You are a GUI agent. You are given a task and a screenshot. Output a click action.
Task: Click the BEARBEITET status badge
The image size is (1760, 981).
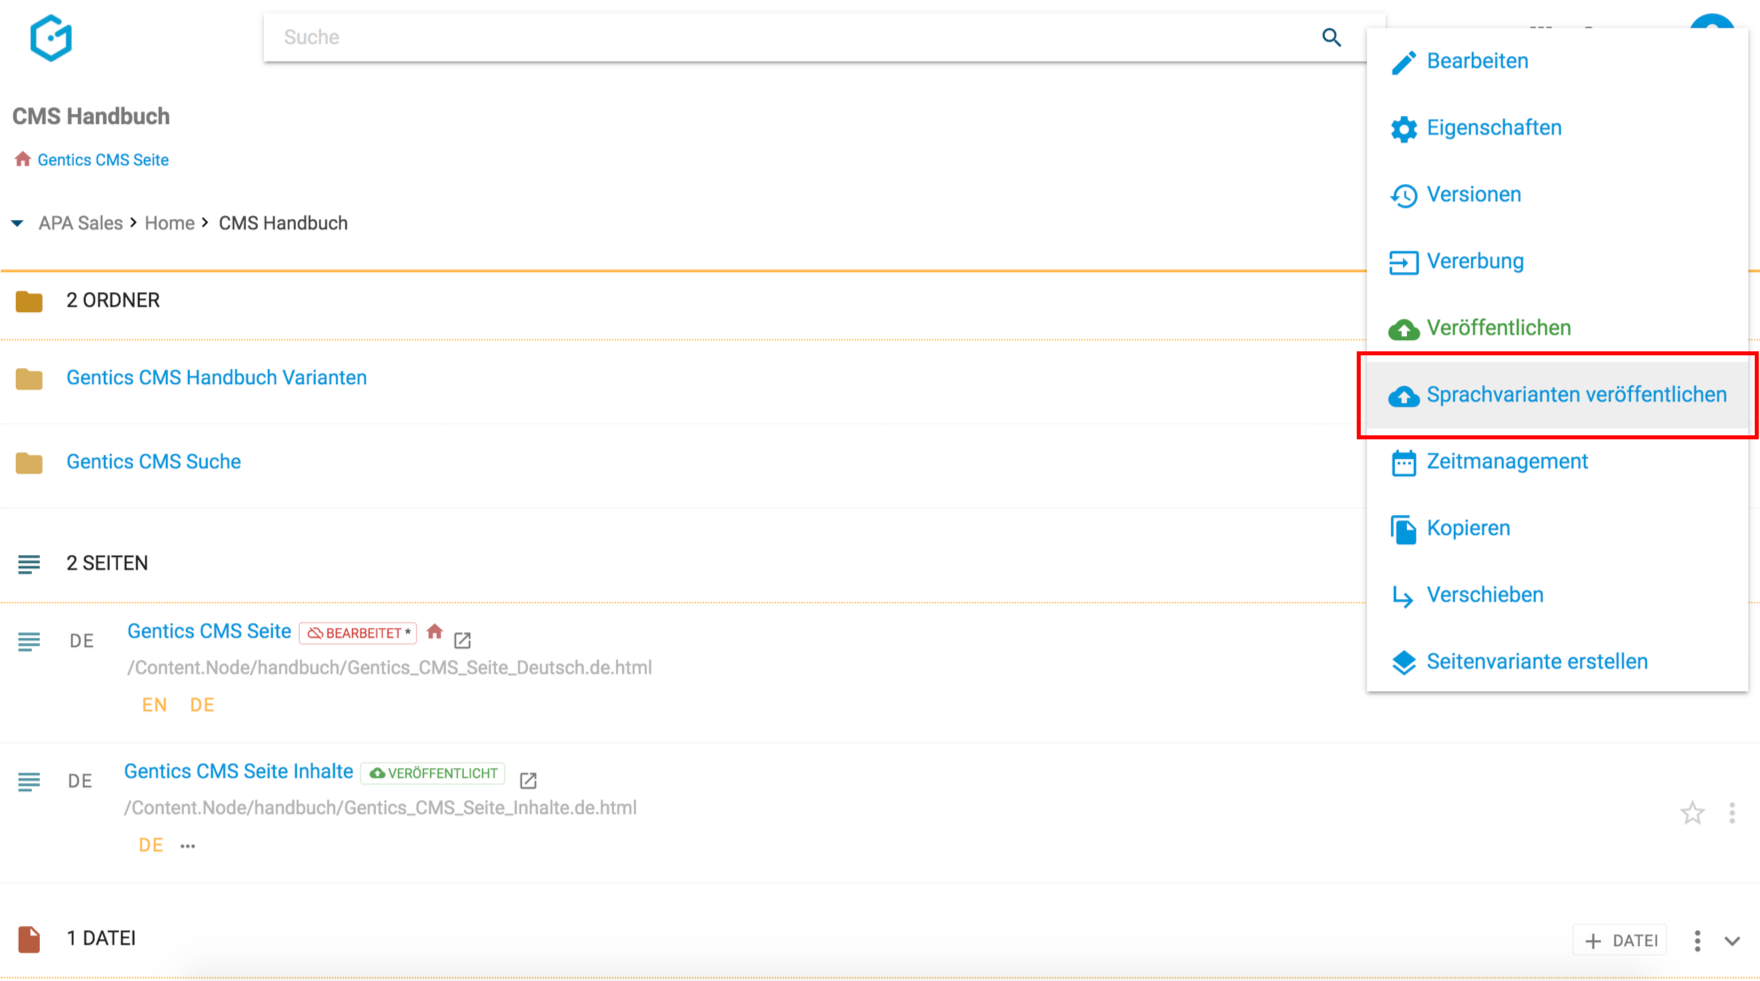tap(358, 633)
